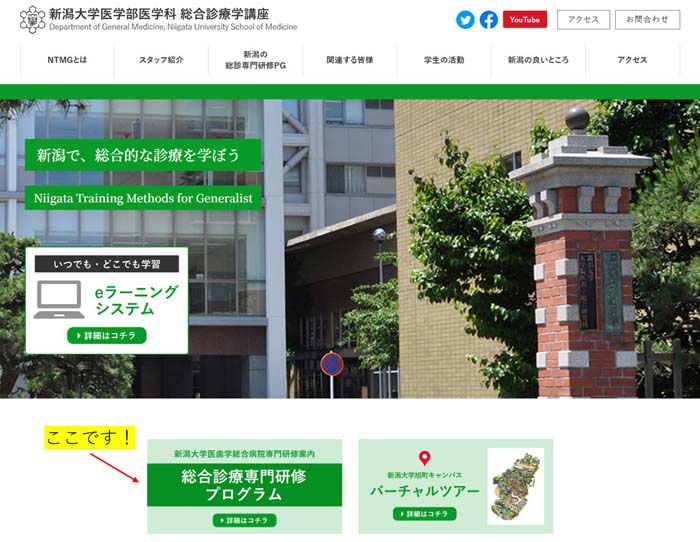
Task: Click the アクセス button in header
Action: pyautogui.click(x=583, y=20)
